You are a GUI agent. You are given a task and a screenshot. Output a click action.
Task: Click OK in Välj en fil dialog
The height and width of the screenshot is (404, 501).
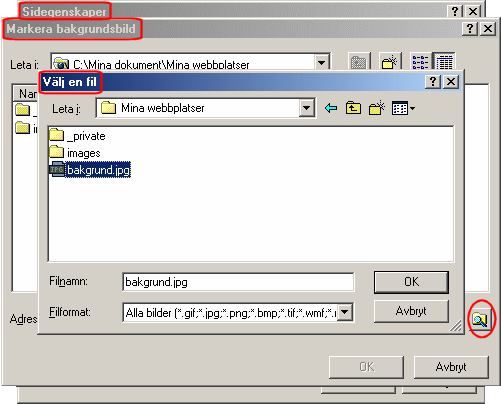[x=411, y=282]
